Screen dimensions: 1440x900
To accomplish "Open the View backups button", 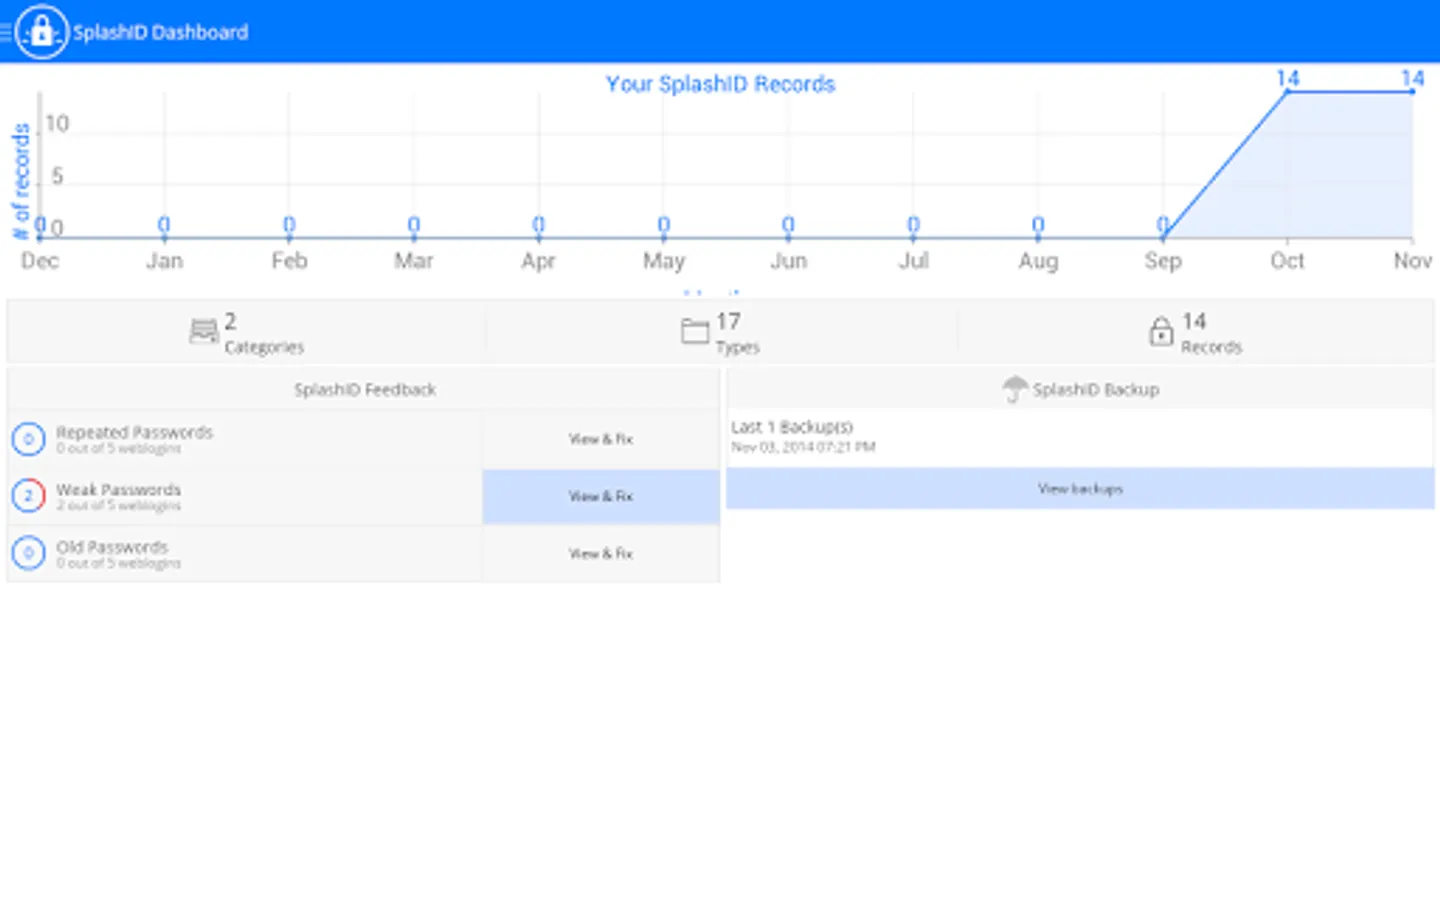I will click(1080, 489).
